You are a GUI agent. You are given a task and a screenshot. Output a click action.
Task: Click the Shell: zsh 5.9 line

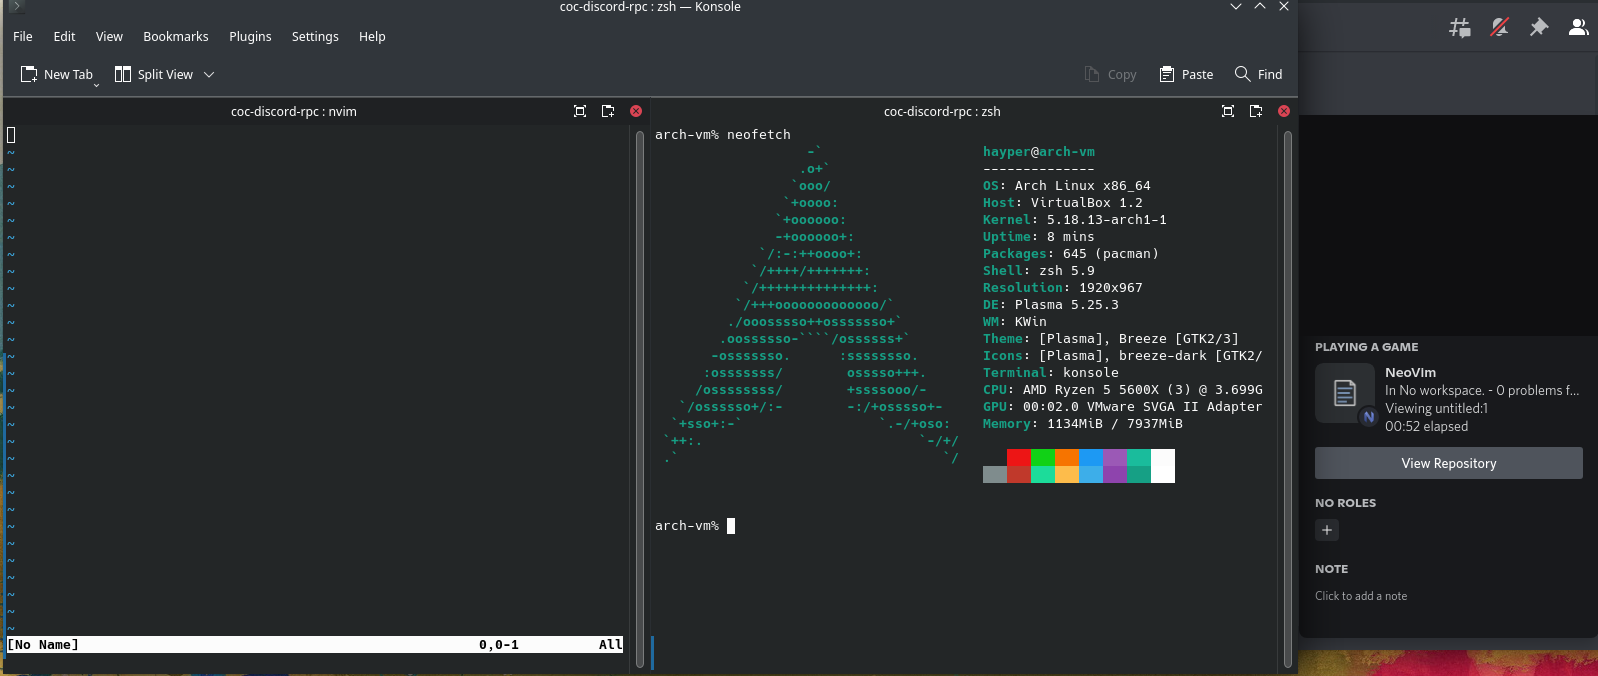tap(1039, 271)
